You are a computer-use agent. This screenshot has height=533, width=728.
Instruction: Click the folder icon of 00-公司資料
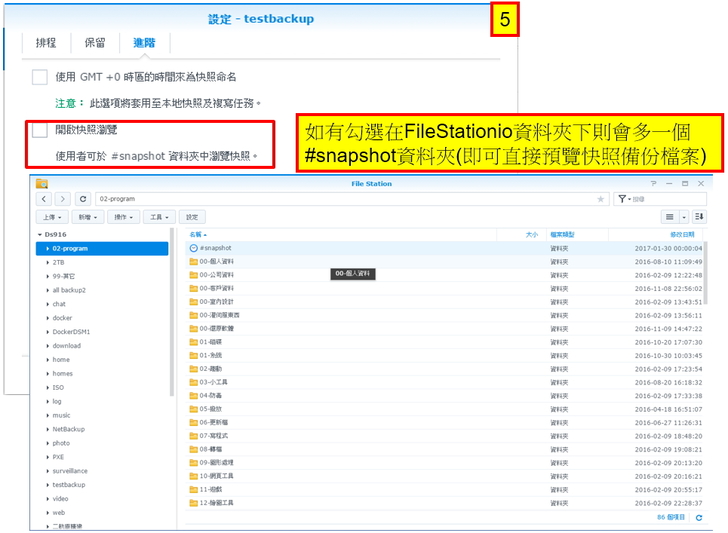point(194,275)
